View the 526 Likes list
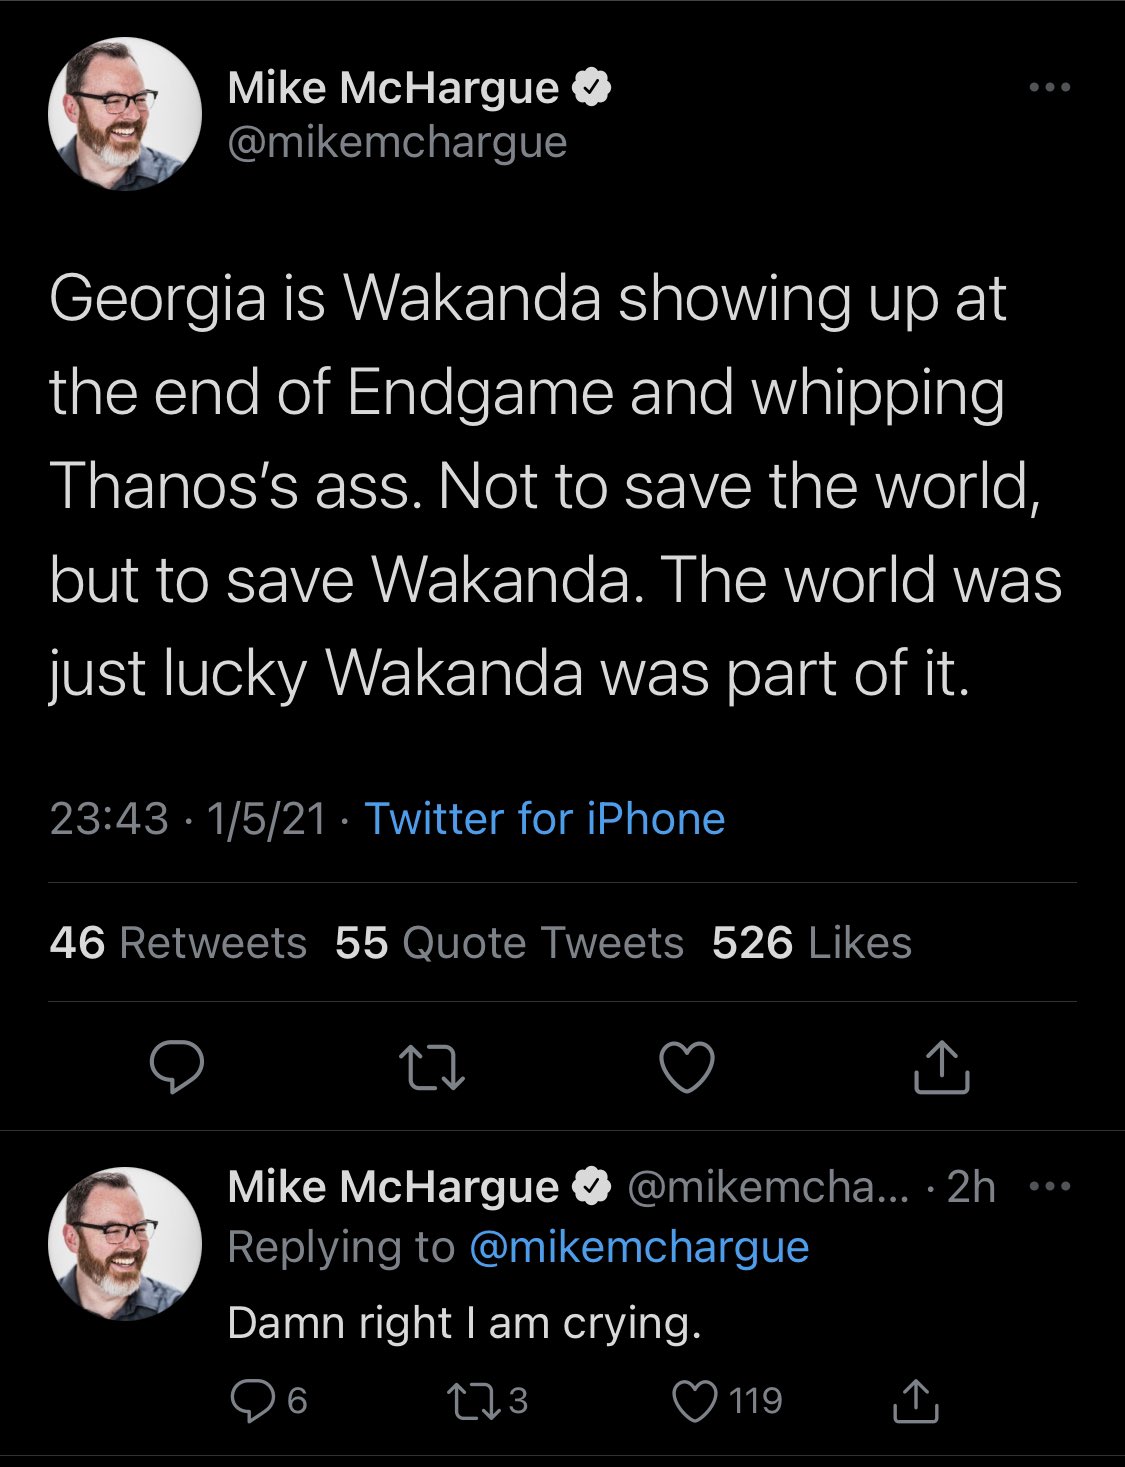1125x1467 pixels. click(812, 942)
